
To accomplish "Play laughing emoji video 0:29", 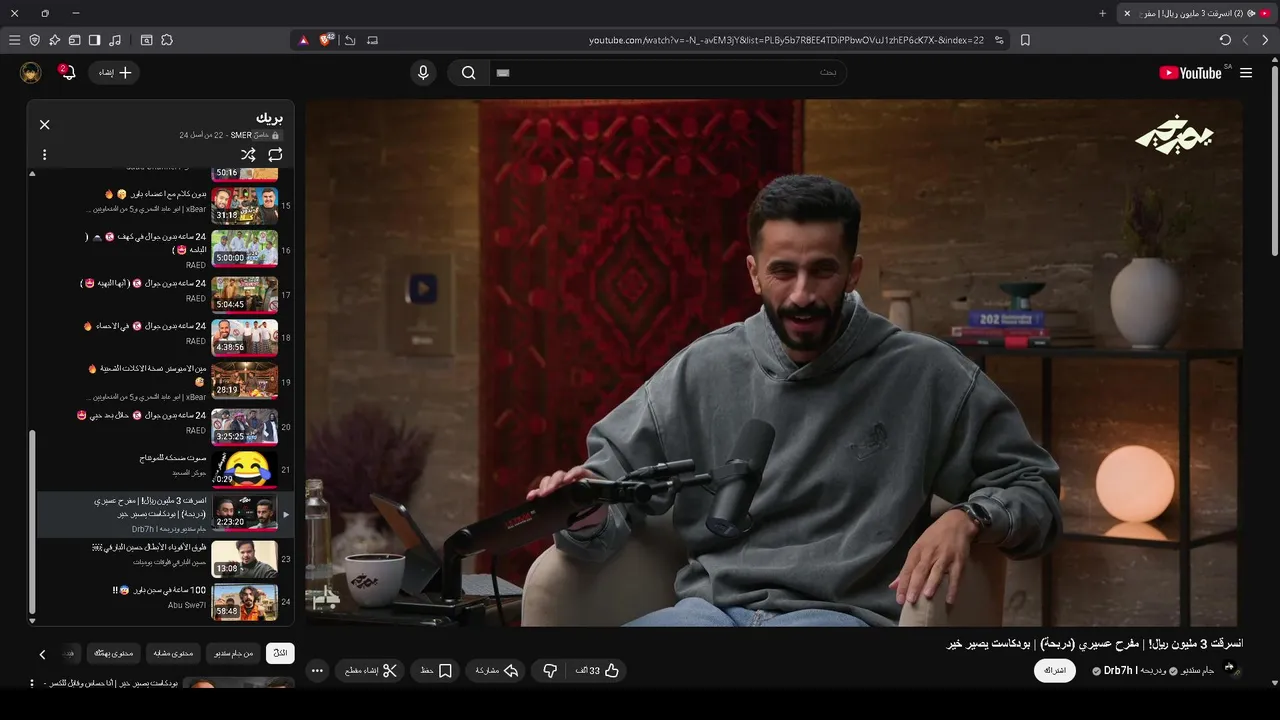I will tap(245, 468).
